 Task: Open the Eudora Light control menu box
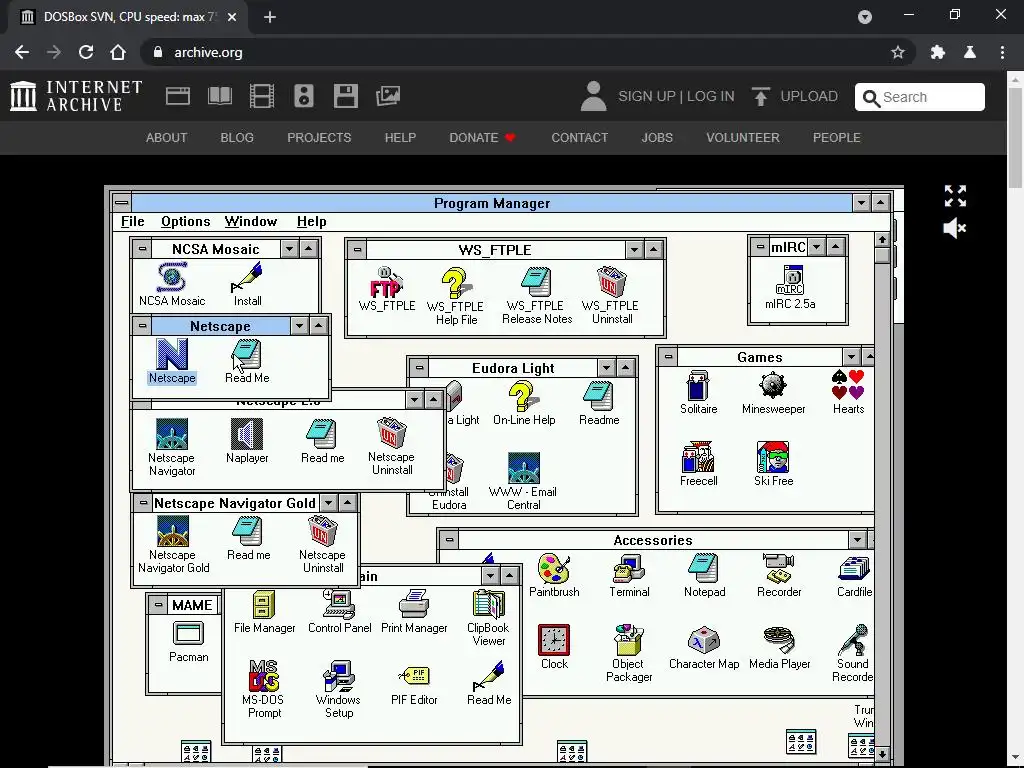point(419,368)
